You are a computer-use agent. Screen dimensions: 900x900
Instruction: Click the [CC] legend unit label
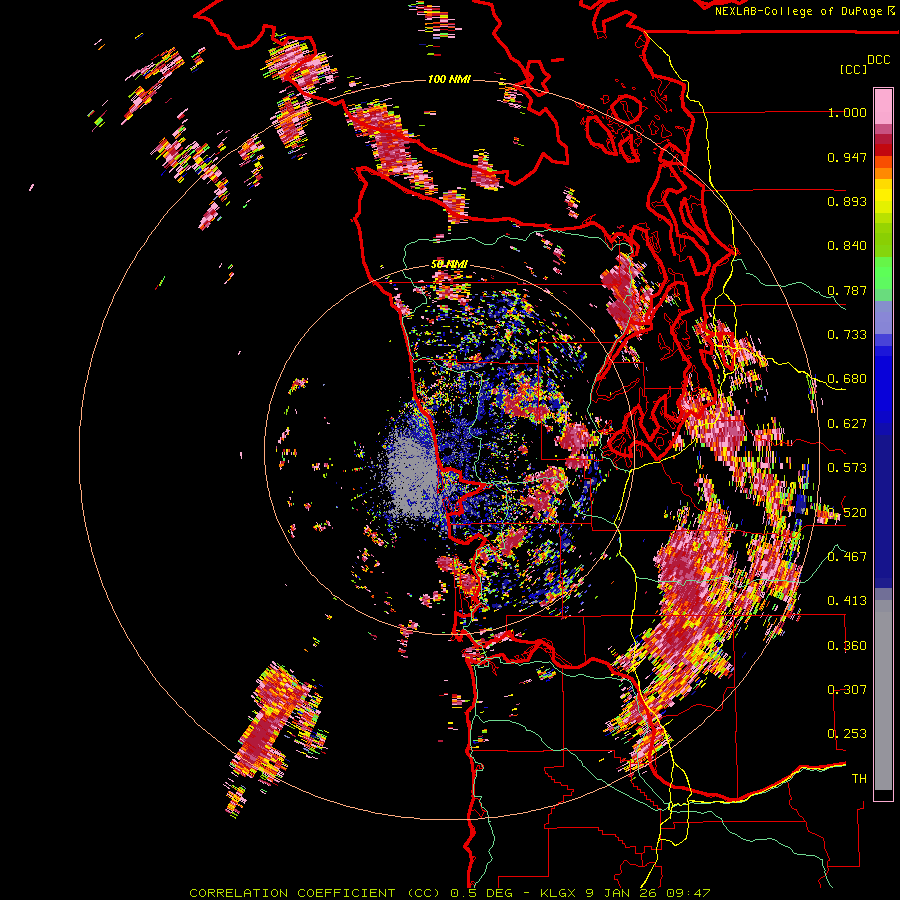(853, 69)
